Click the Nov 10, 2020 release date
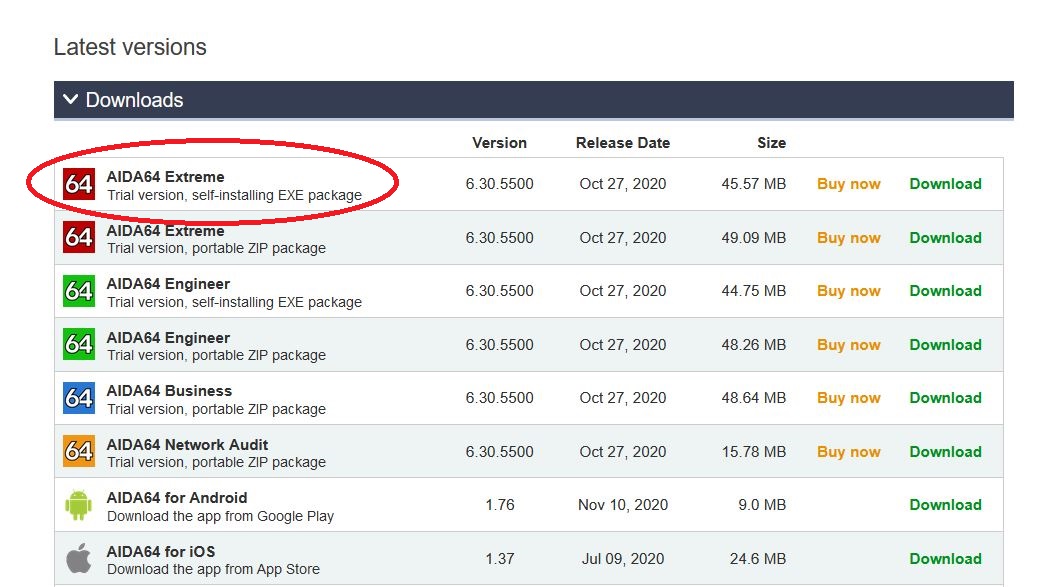 [x=623, y=505]
